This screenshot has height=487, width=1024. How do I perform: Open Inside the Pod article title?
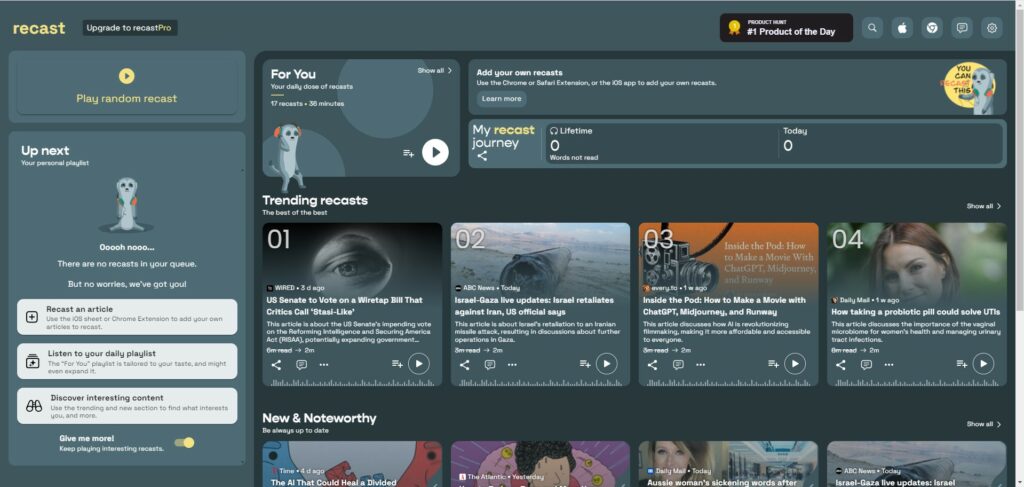pos(724,306)
